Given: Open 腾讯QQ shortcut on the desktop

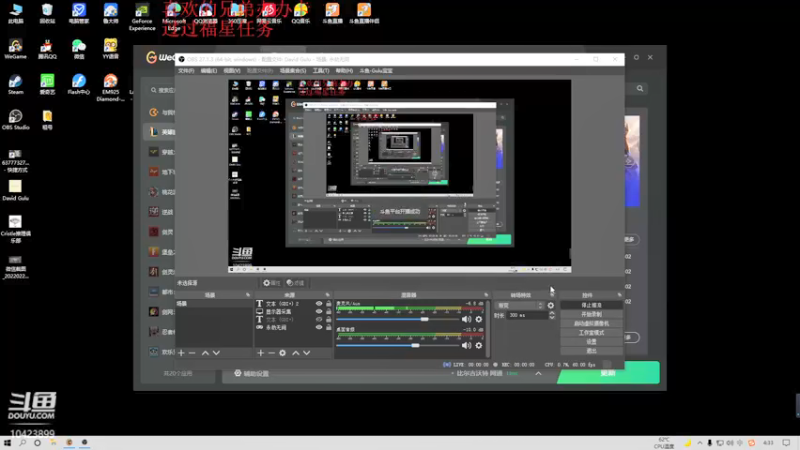Looking at the screenshot, I should coord(47,49).
